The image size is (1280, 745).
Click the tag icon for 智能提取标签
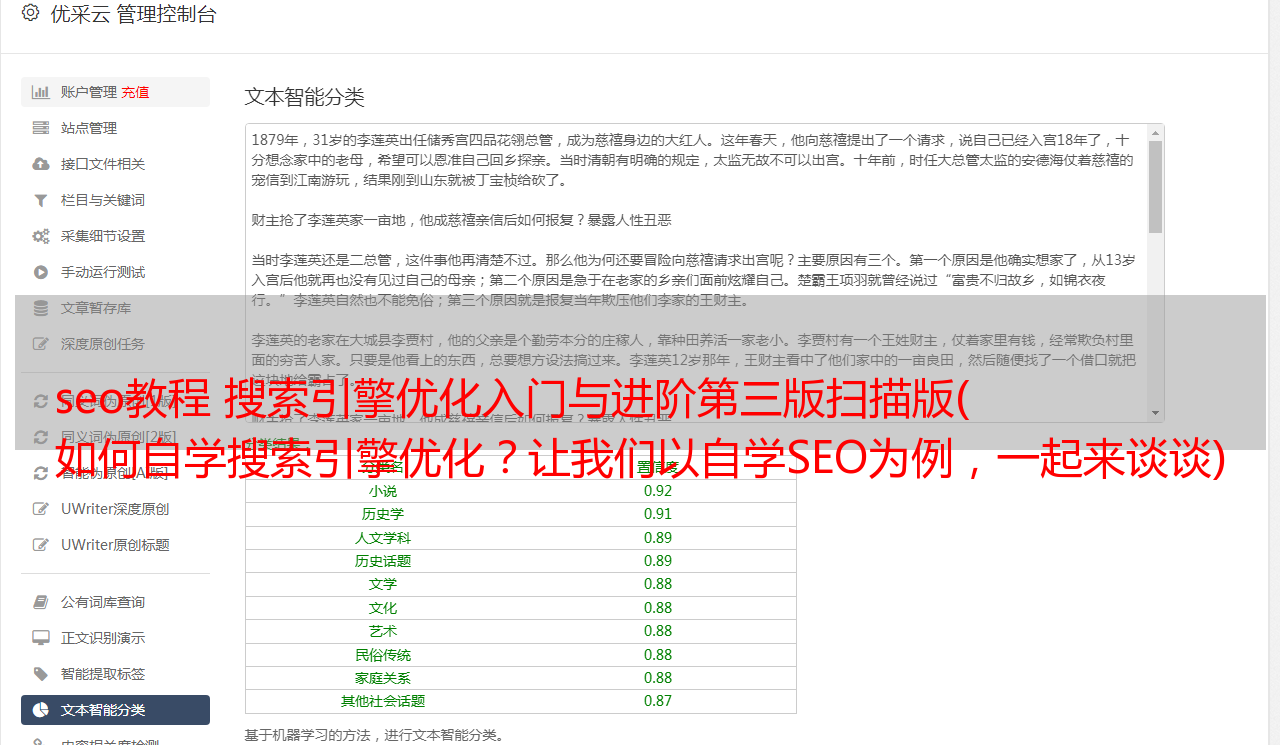(x=41, y=674)
